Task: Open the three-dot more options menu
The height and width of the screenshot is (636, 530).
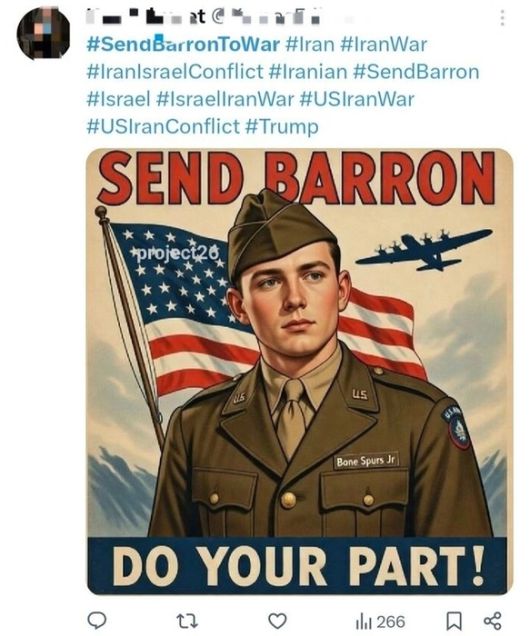Action: pos(502,18)
